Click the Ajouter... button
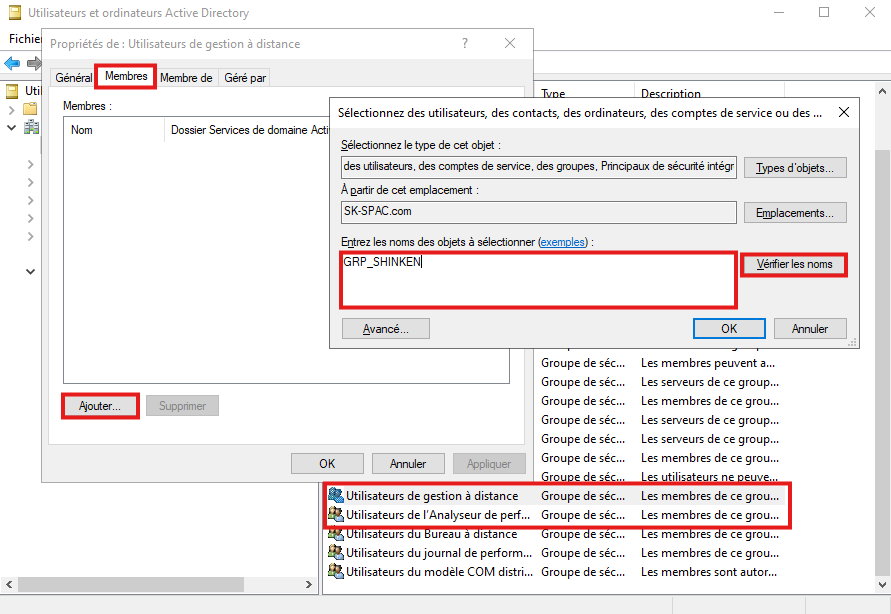891x614 pixels. coord(100,406)
